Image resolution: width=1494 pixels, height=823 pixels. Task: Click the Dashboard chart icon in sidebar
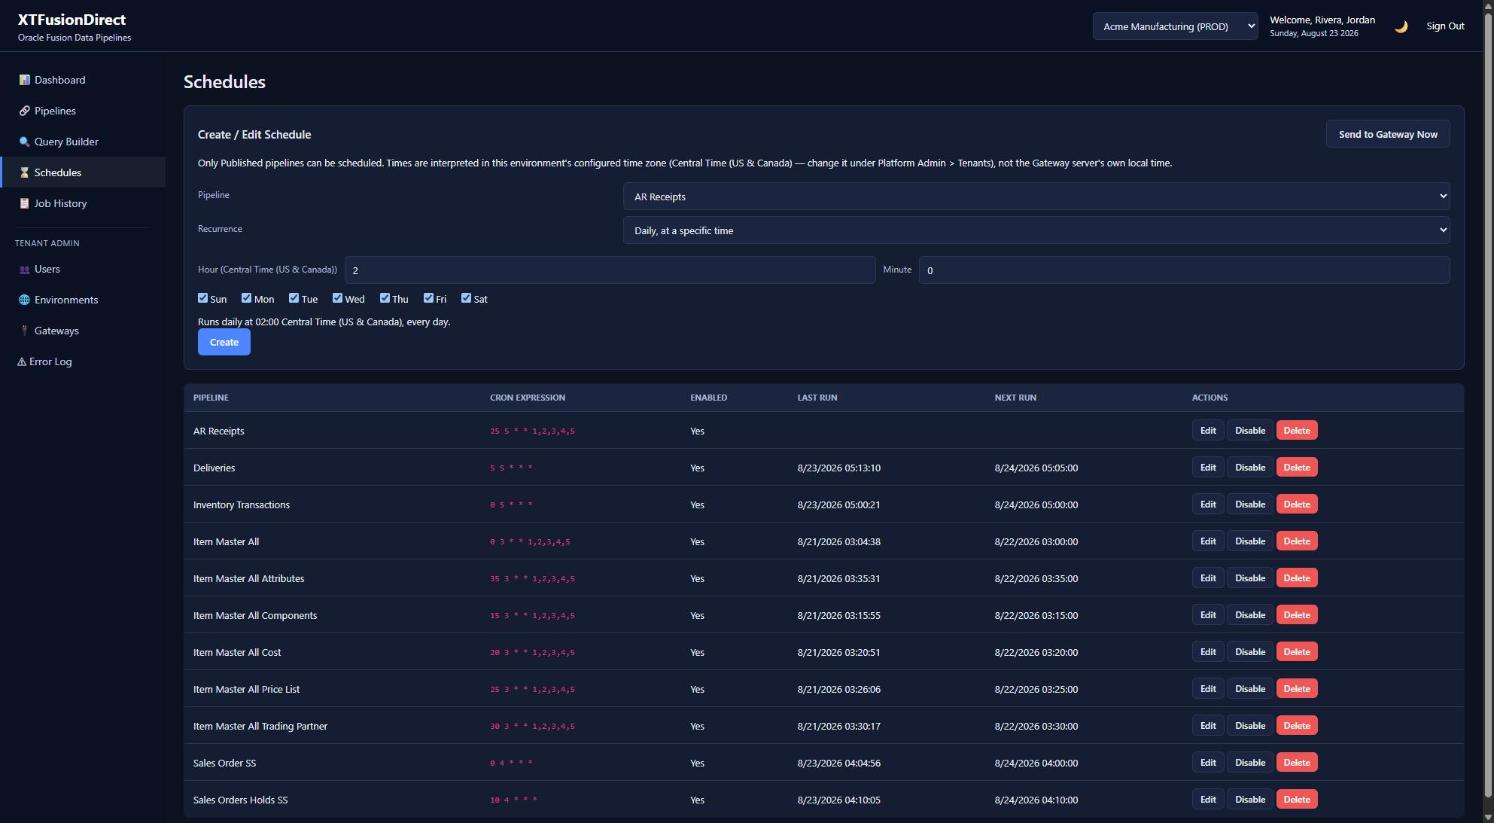pos(24,80)
